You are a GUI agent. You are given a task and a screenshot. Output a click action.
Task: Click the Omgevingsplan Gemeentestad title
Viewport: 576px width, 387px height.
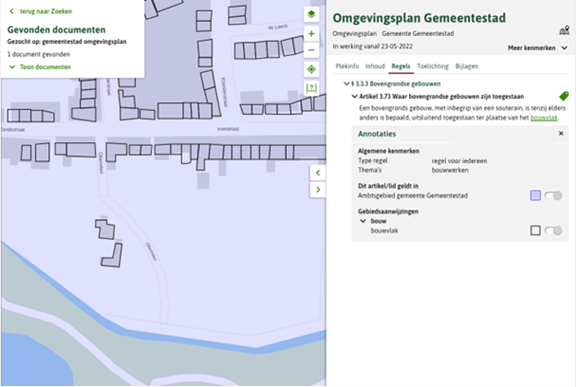[x=419, y=18]
